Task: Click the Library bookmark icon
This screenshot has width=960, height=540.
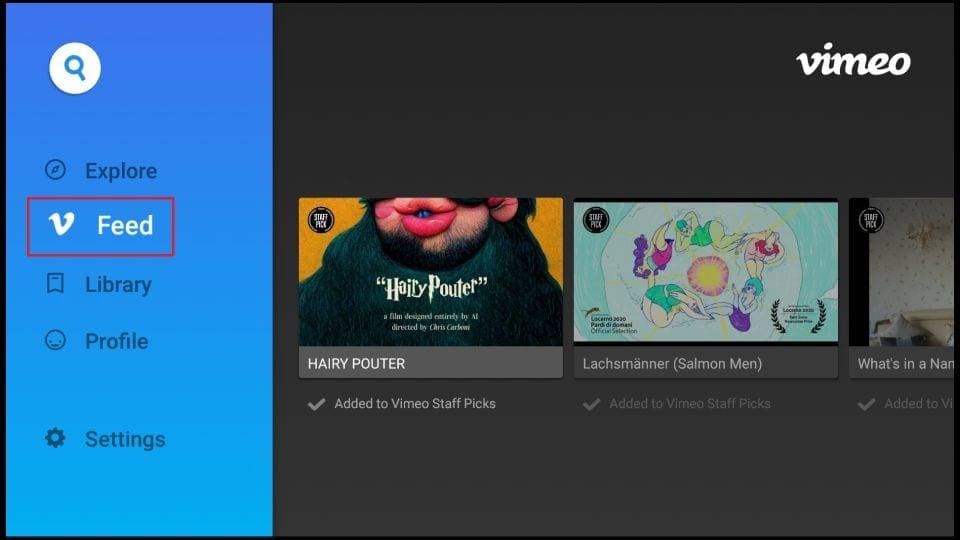Action: click(x=56, y=283)
